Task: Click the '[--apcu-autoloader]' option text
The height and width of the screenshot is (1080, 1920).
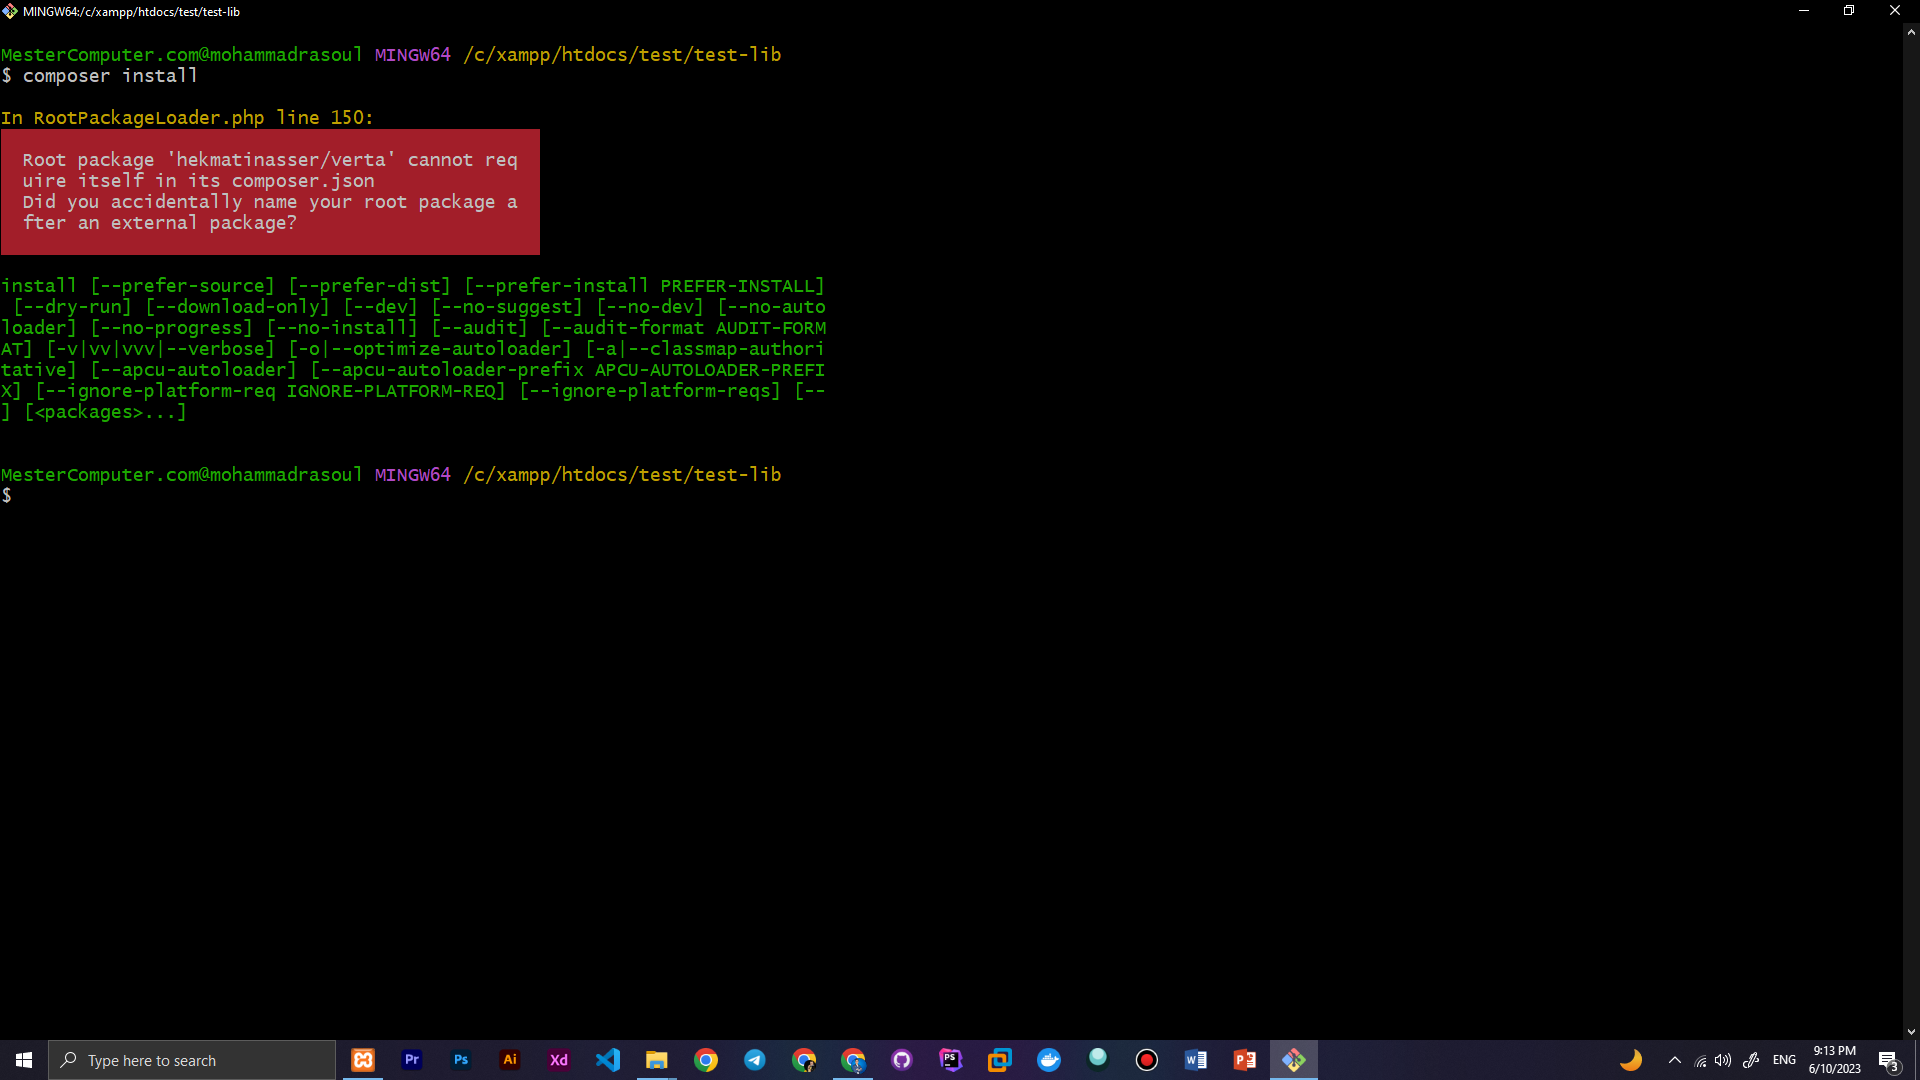Action: tap(193, 370)
